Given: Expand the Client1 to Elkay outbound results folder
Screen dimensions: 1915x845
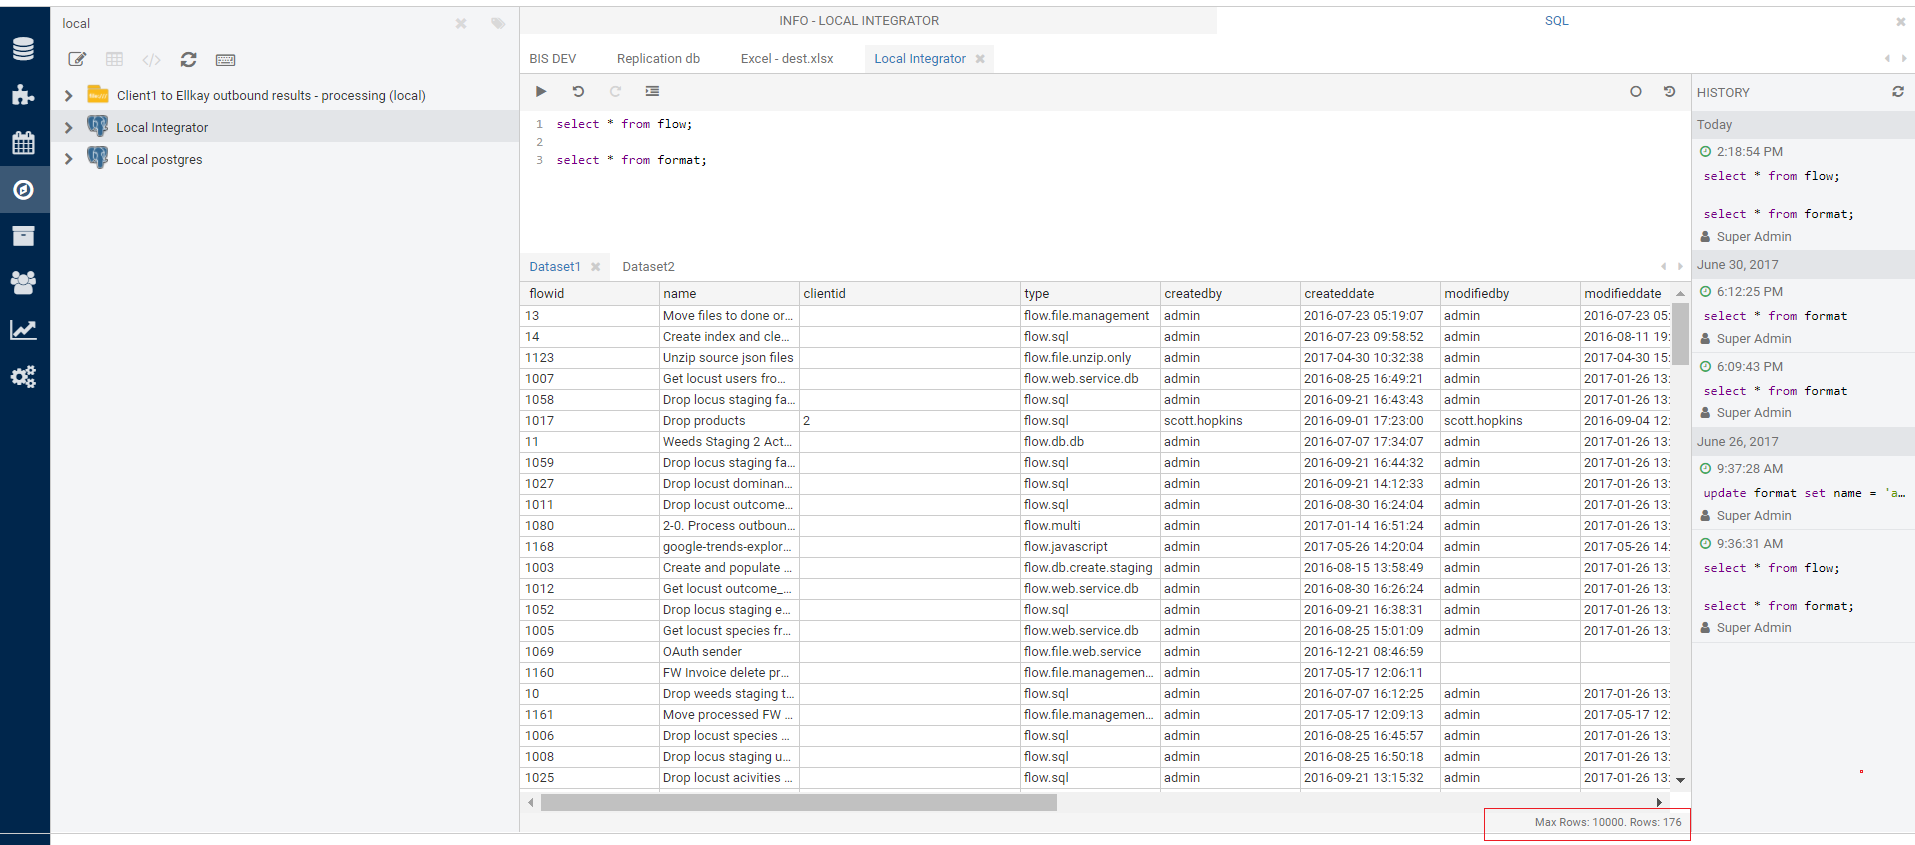Looking at the screenshot, I should point(68,96).
